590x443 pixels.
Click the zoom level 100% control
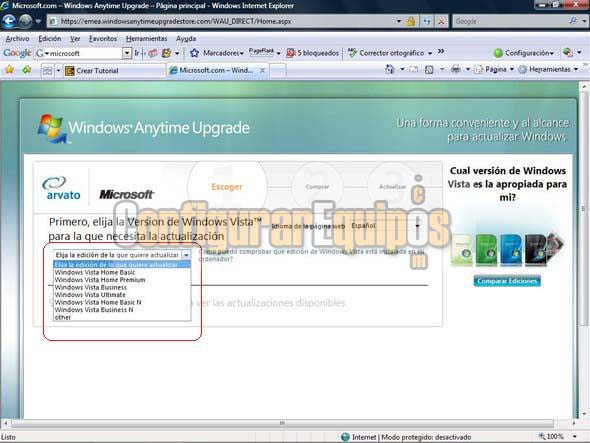coord(558,437)
